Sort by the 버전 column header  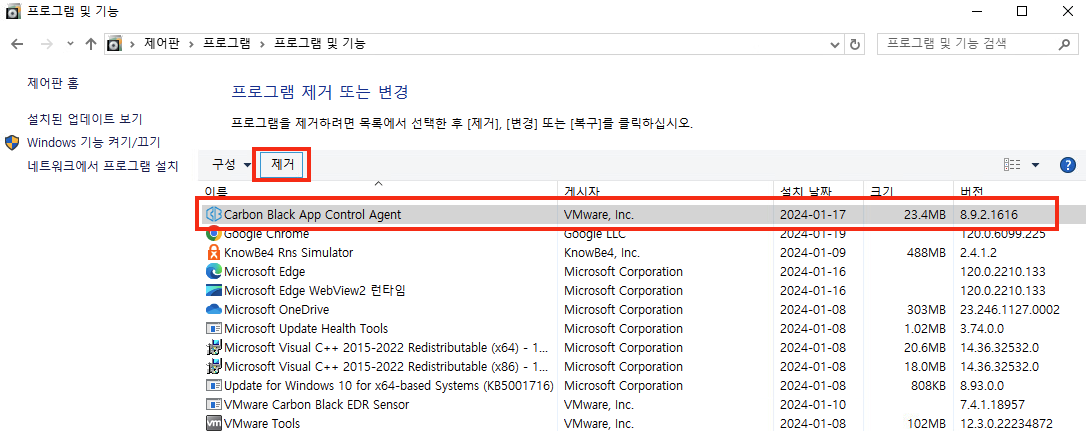pos(1018,191)
